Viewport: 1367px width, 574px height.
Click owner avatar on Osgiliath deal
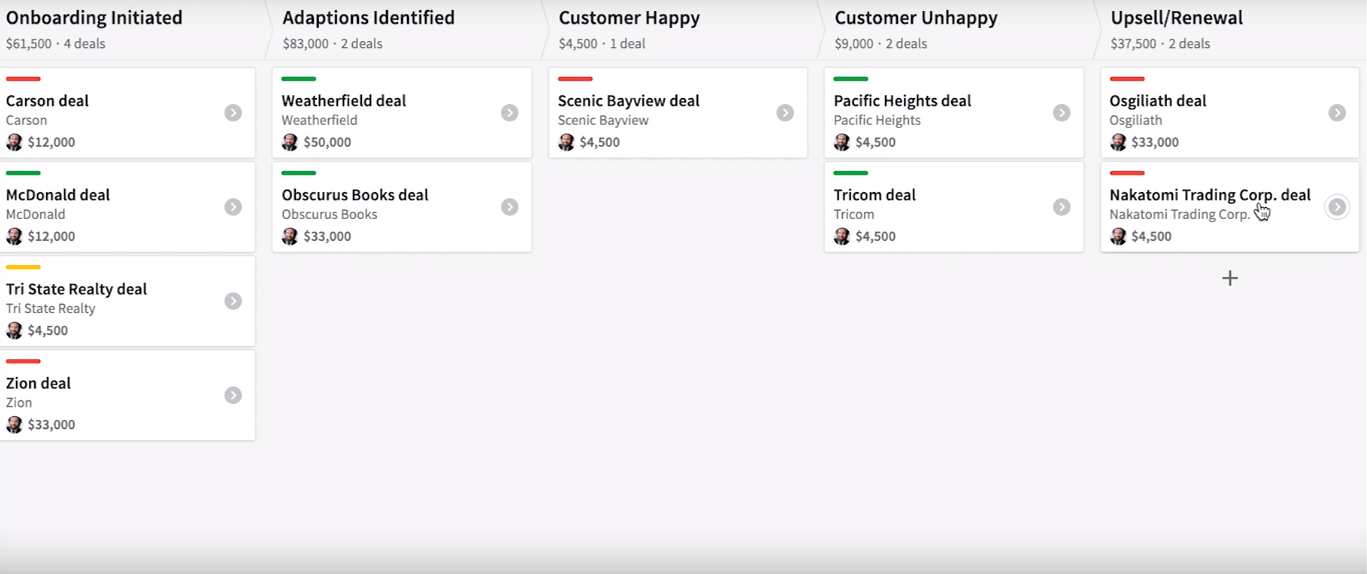[x=1118, y=142]
